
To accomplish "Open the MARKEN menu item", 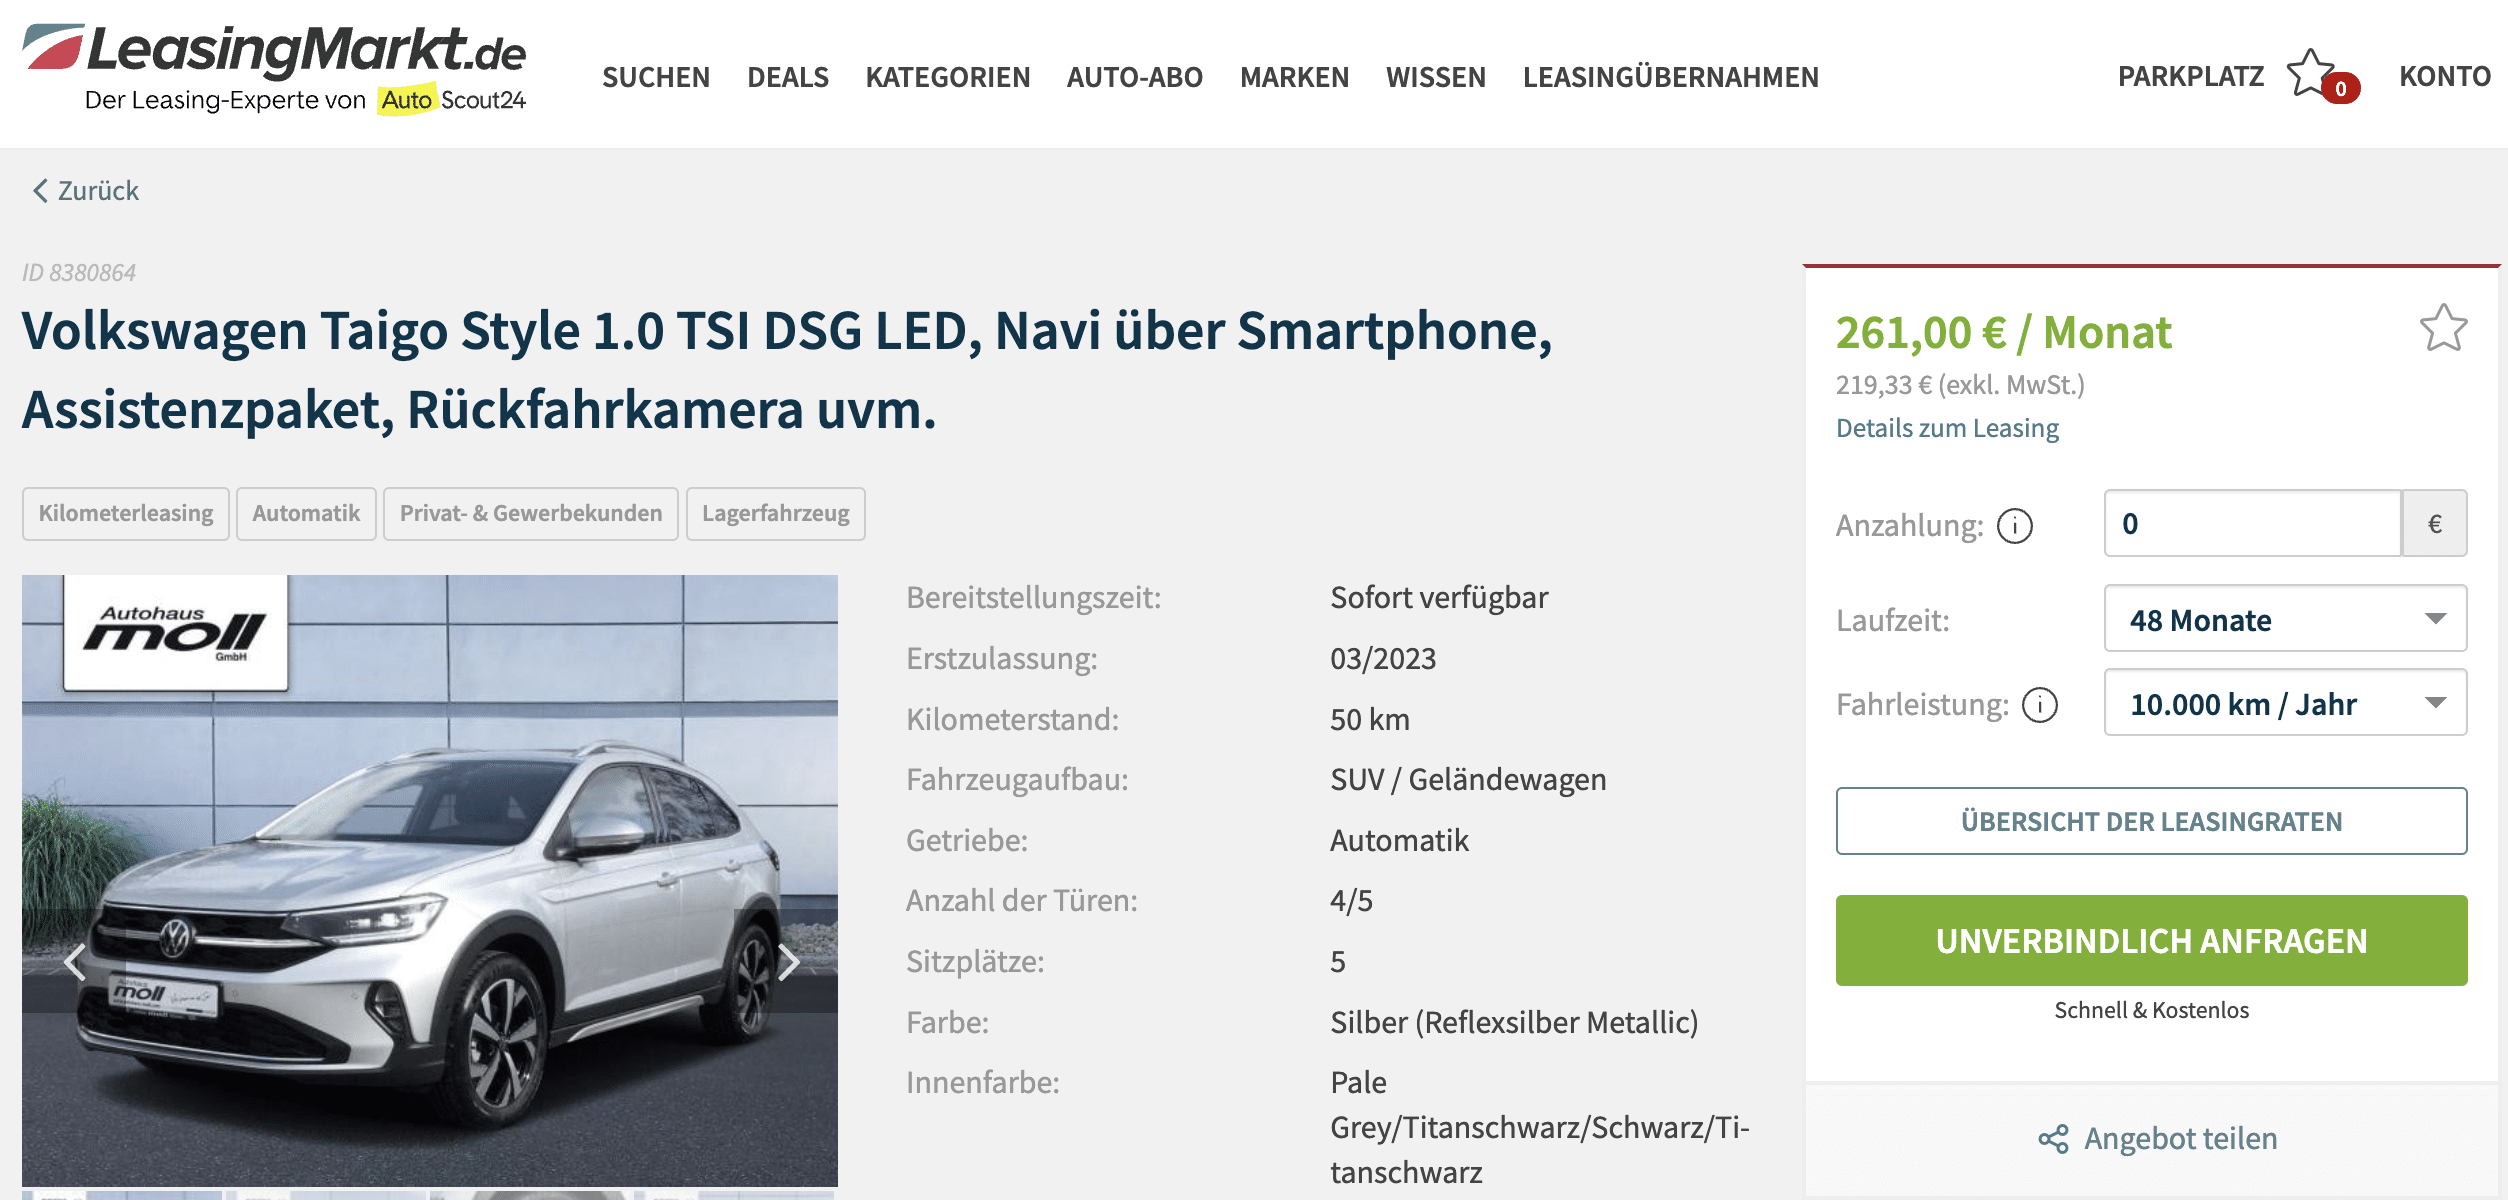I will [x=1294, y=77].
